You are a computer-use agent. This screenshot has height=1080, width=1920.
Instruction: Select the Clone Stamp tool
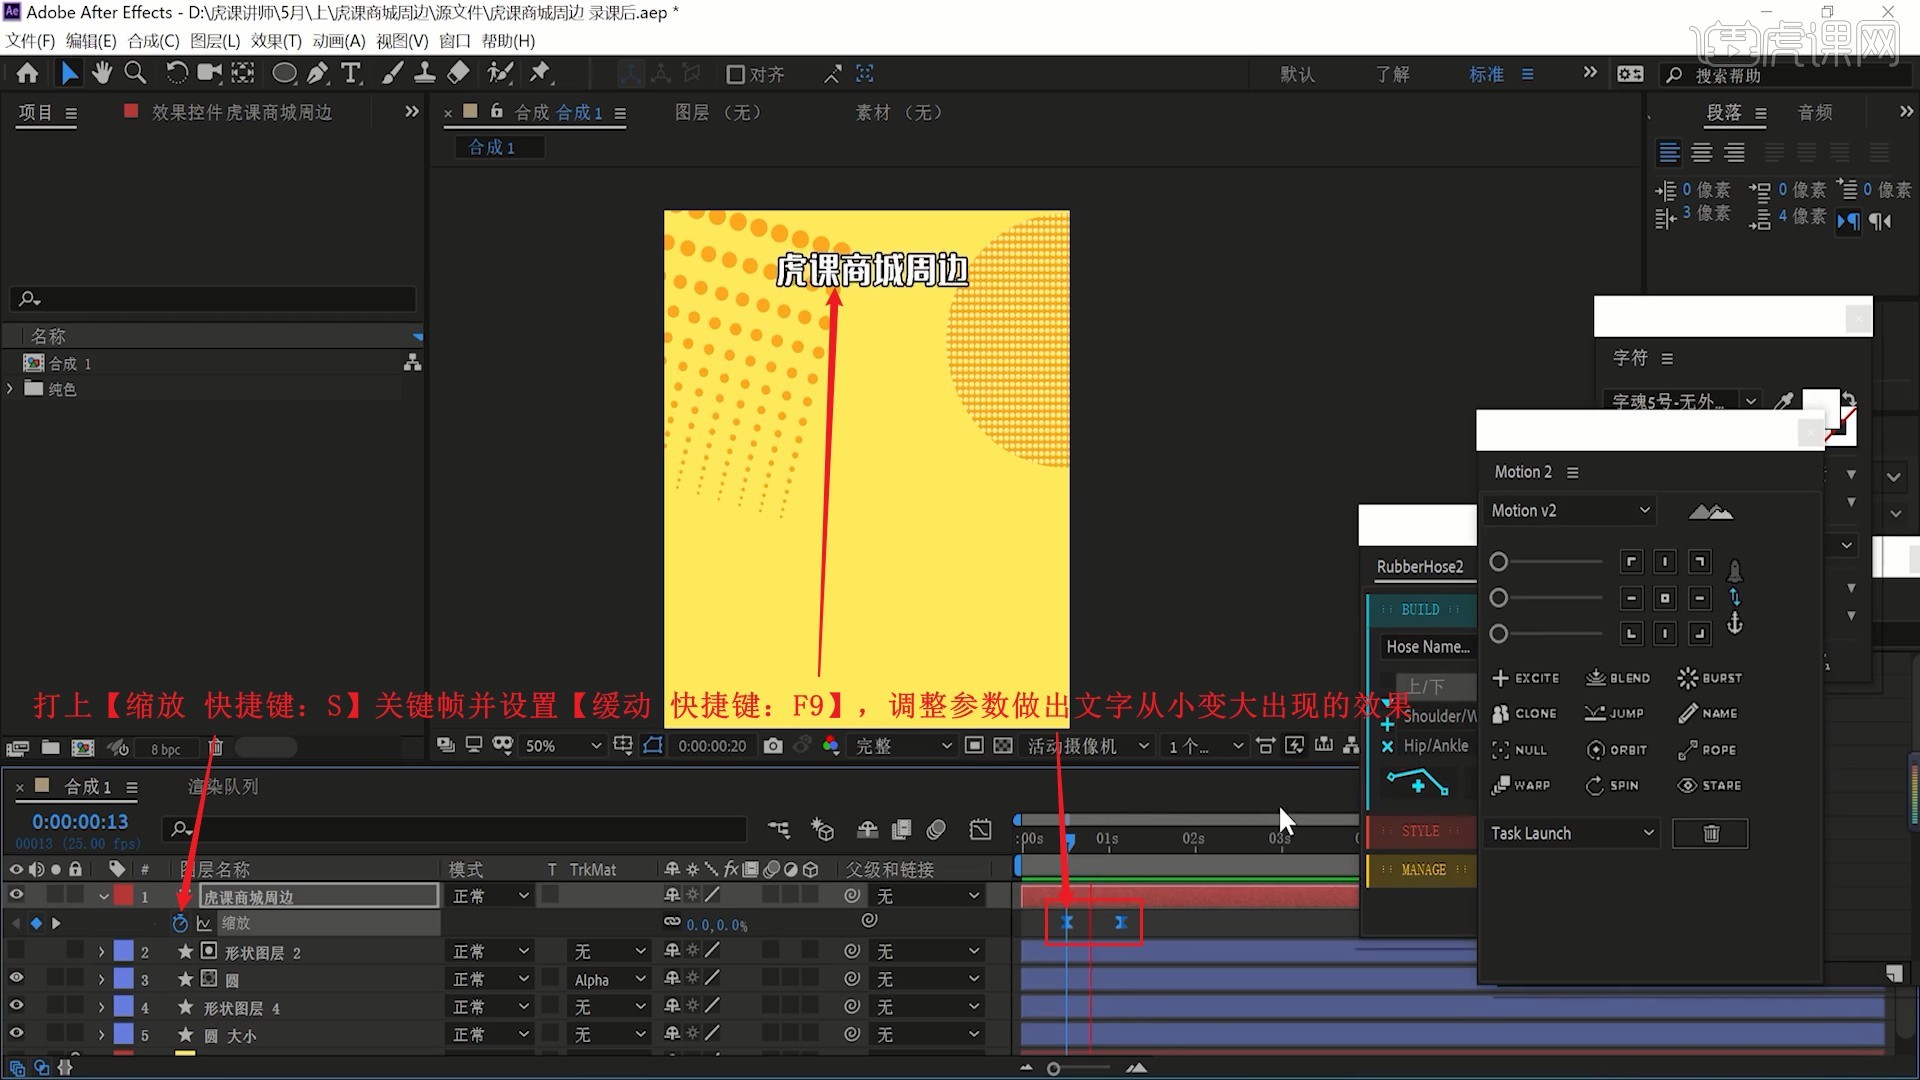(424, 73)
